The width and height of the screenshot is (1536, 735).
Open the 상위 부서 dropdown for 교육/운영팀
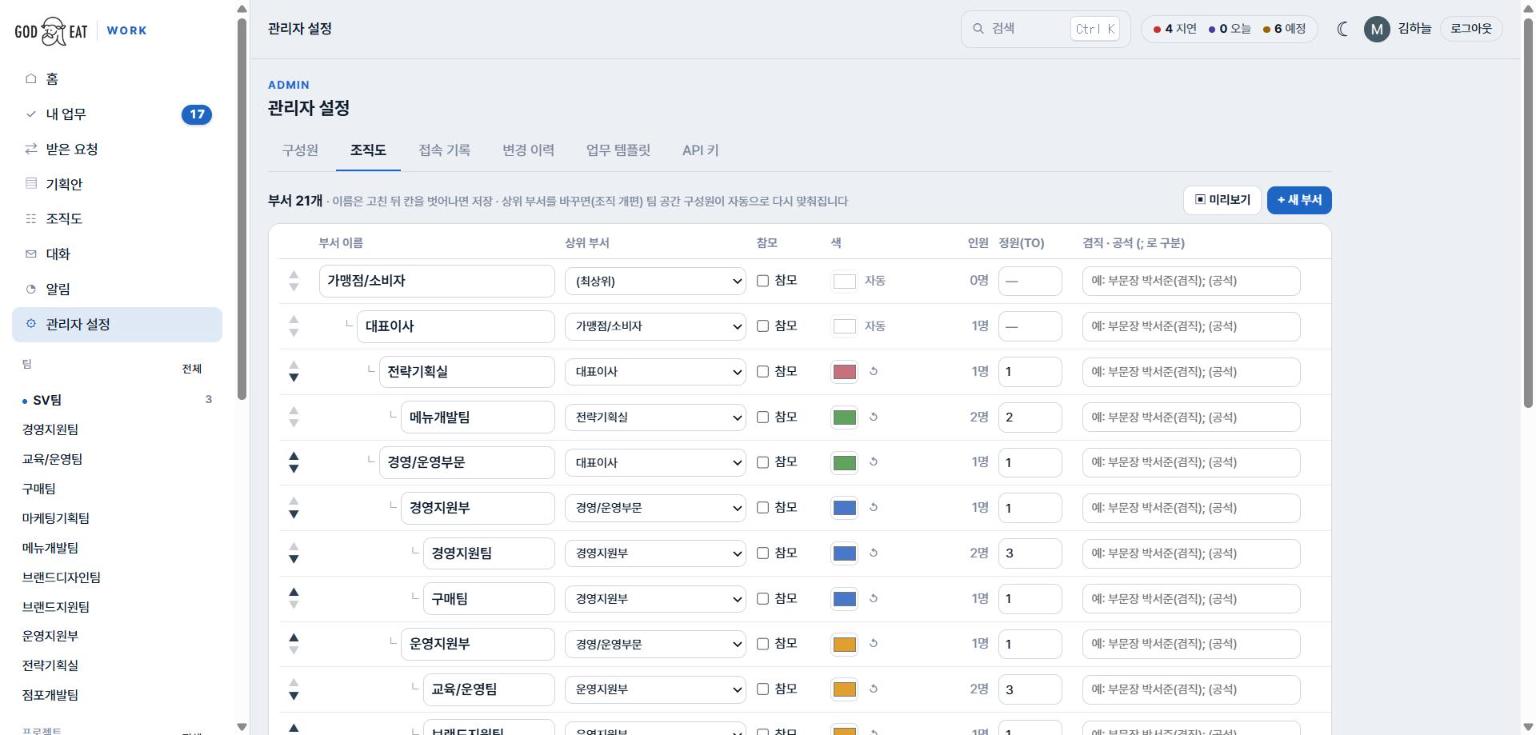point(655,689)
